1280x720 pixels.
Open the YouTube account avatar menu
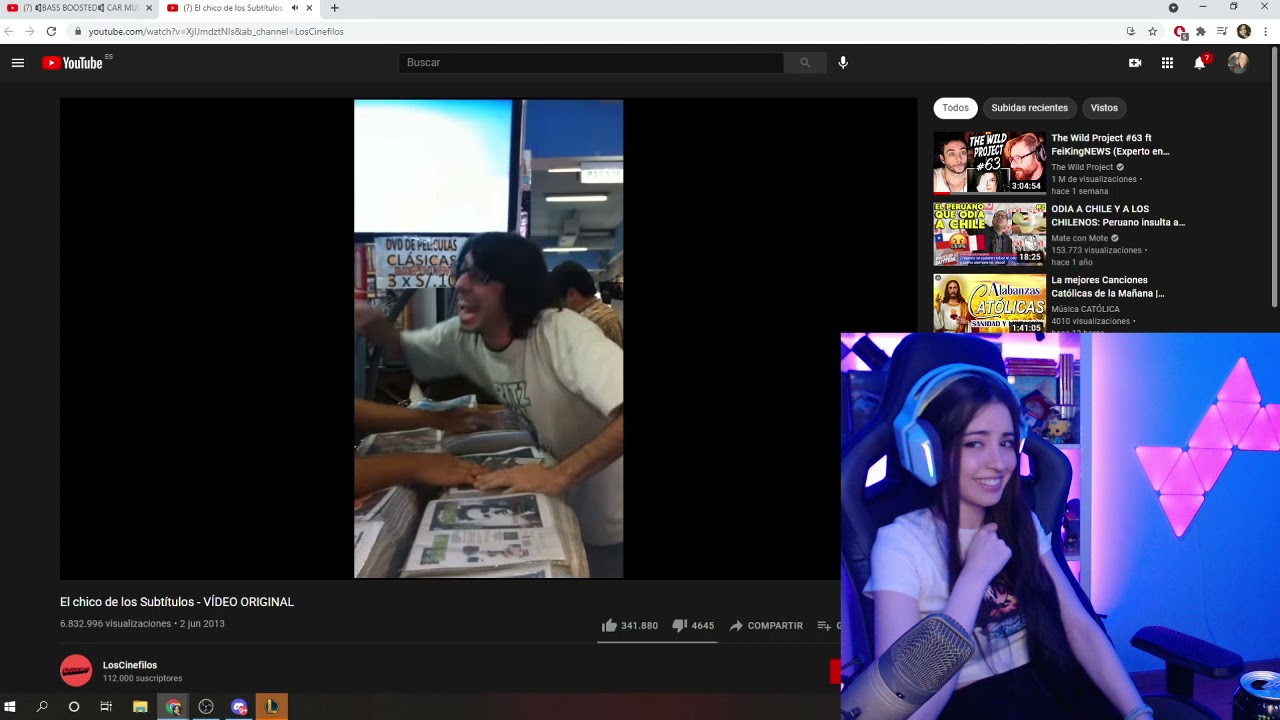1238,63
